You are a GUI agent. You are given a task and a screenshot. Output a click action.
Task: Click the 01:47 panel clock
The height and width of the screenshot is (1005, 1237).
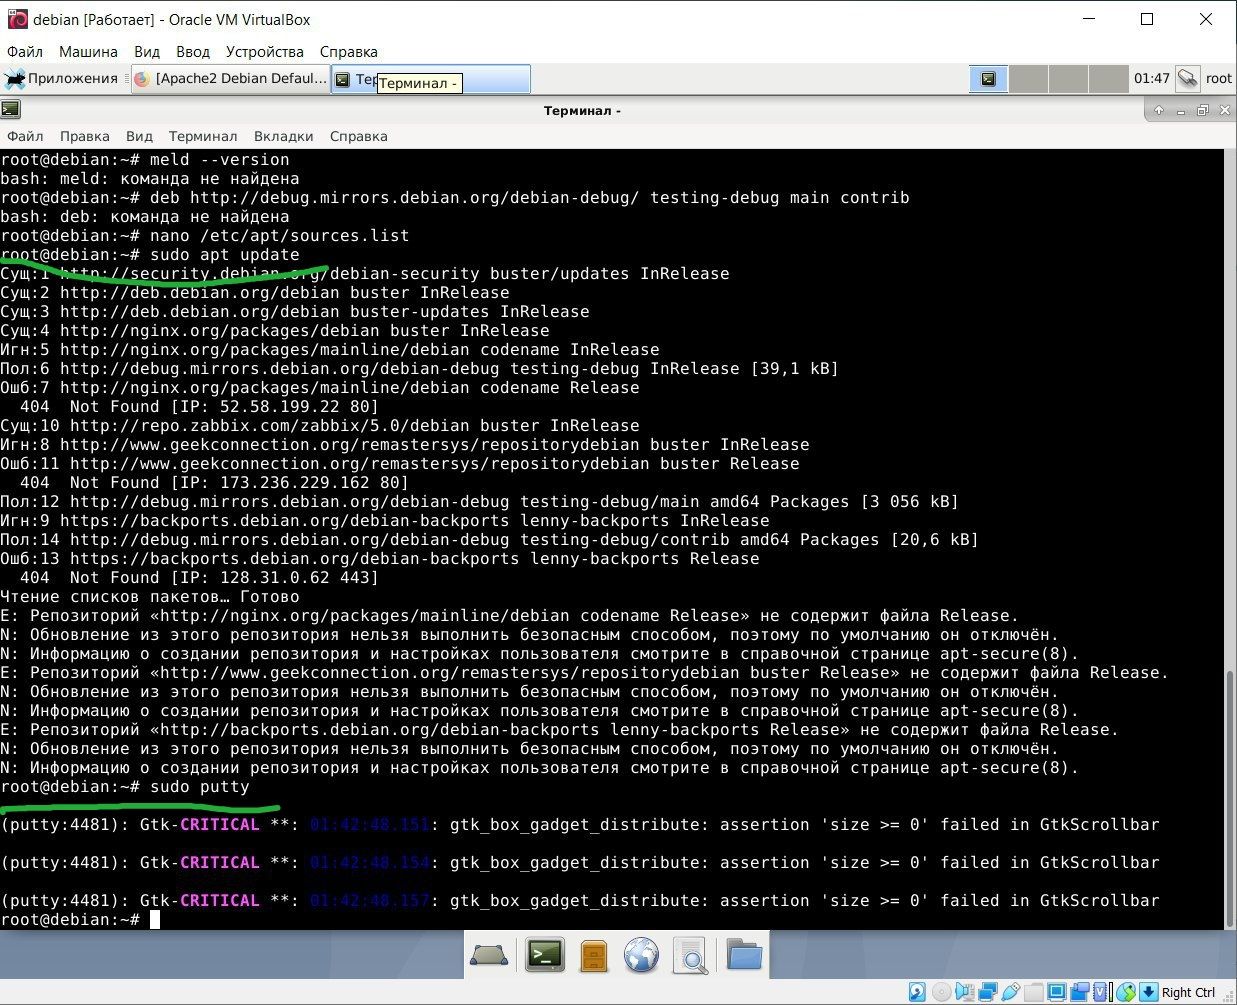tap(1152, 78)
